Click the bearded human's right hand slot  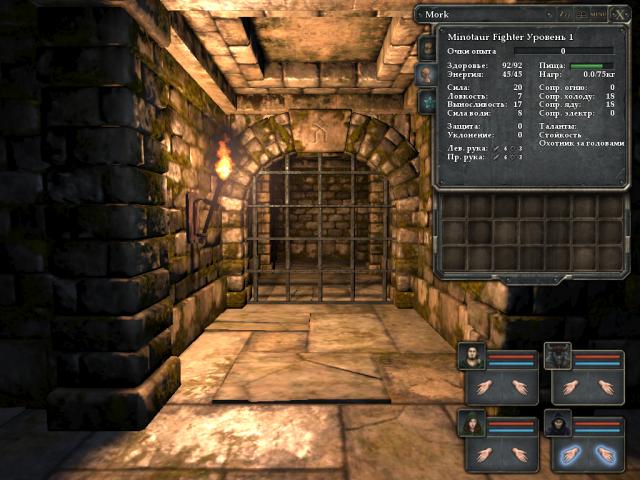pos(521,387)
